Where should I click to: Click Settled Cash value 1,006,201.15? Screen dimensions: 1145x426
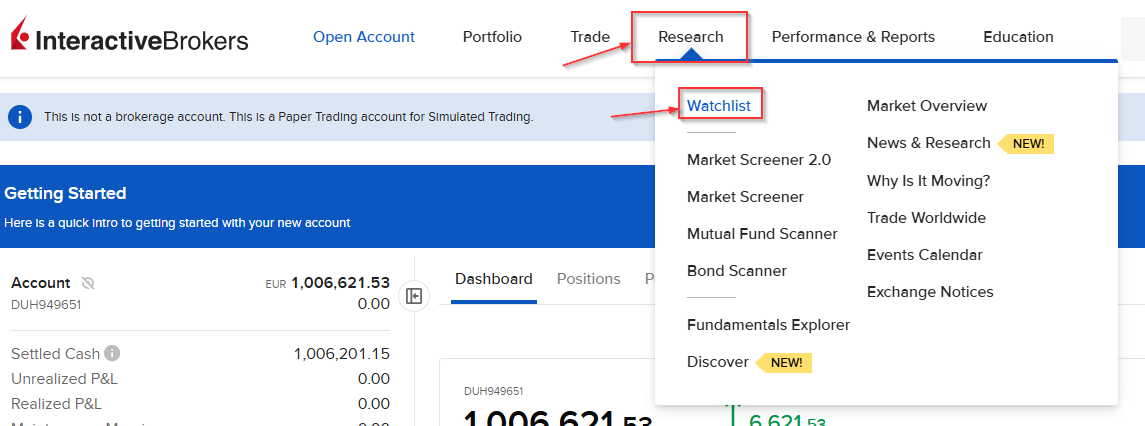342,354
